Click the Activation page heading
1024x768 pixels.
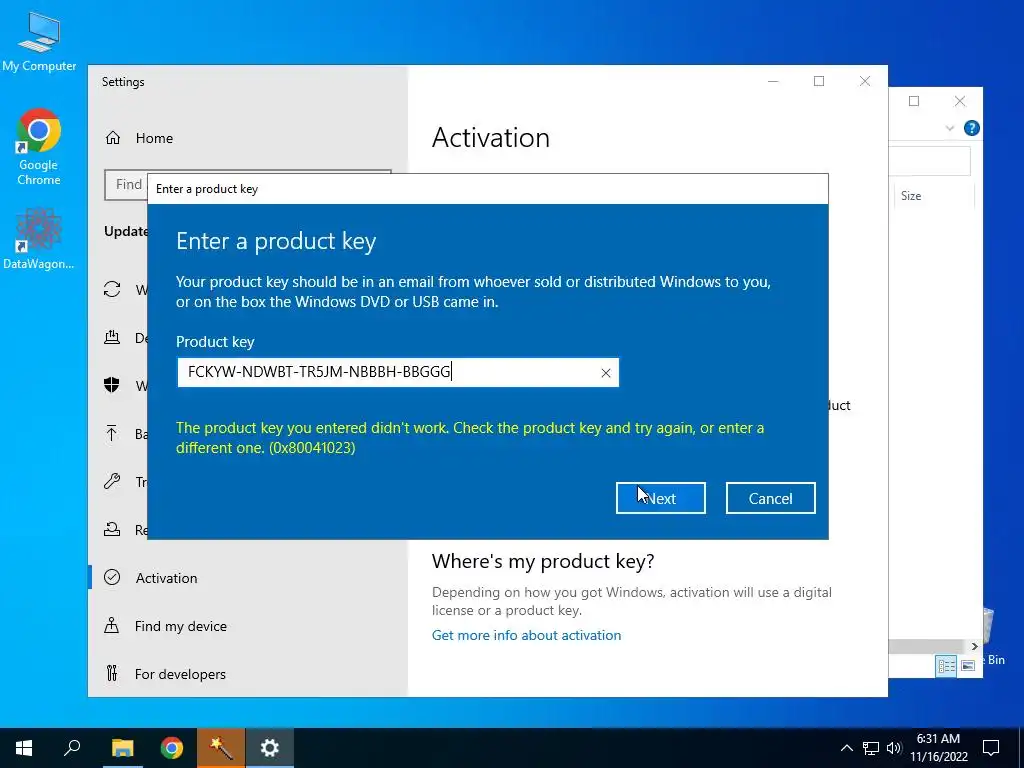click(x=490, y=138)
